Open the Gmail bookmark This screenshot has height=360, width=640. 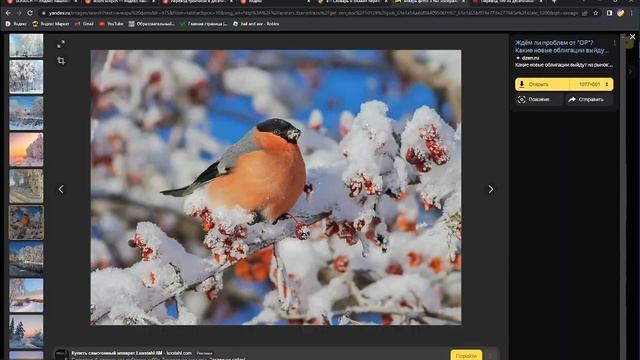84,24
